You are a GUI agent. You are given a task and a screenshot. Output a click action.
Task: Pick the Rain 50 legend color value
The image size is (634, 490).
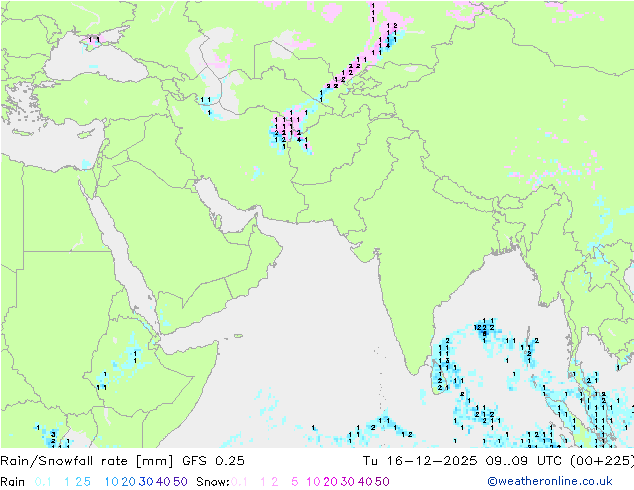pyautogui.click(x=180, y=482)
